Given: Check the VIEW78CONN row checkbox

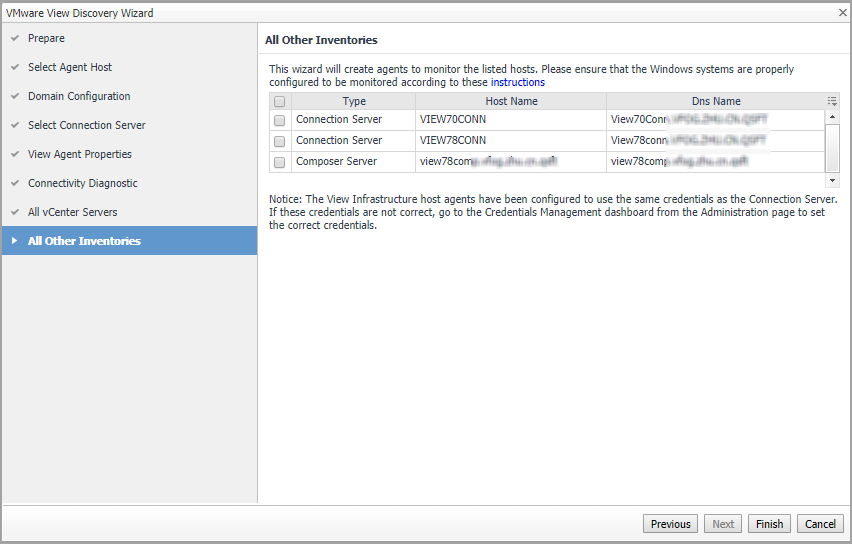Looking at the screenshot, I should (x=279, y=141).
